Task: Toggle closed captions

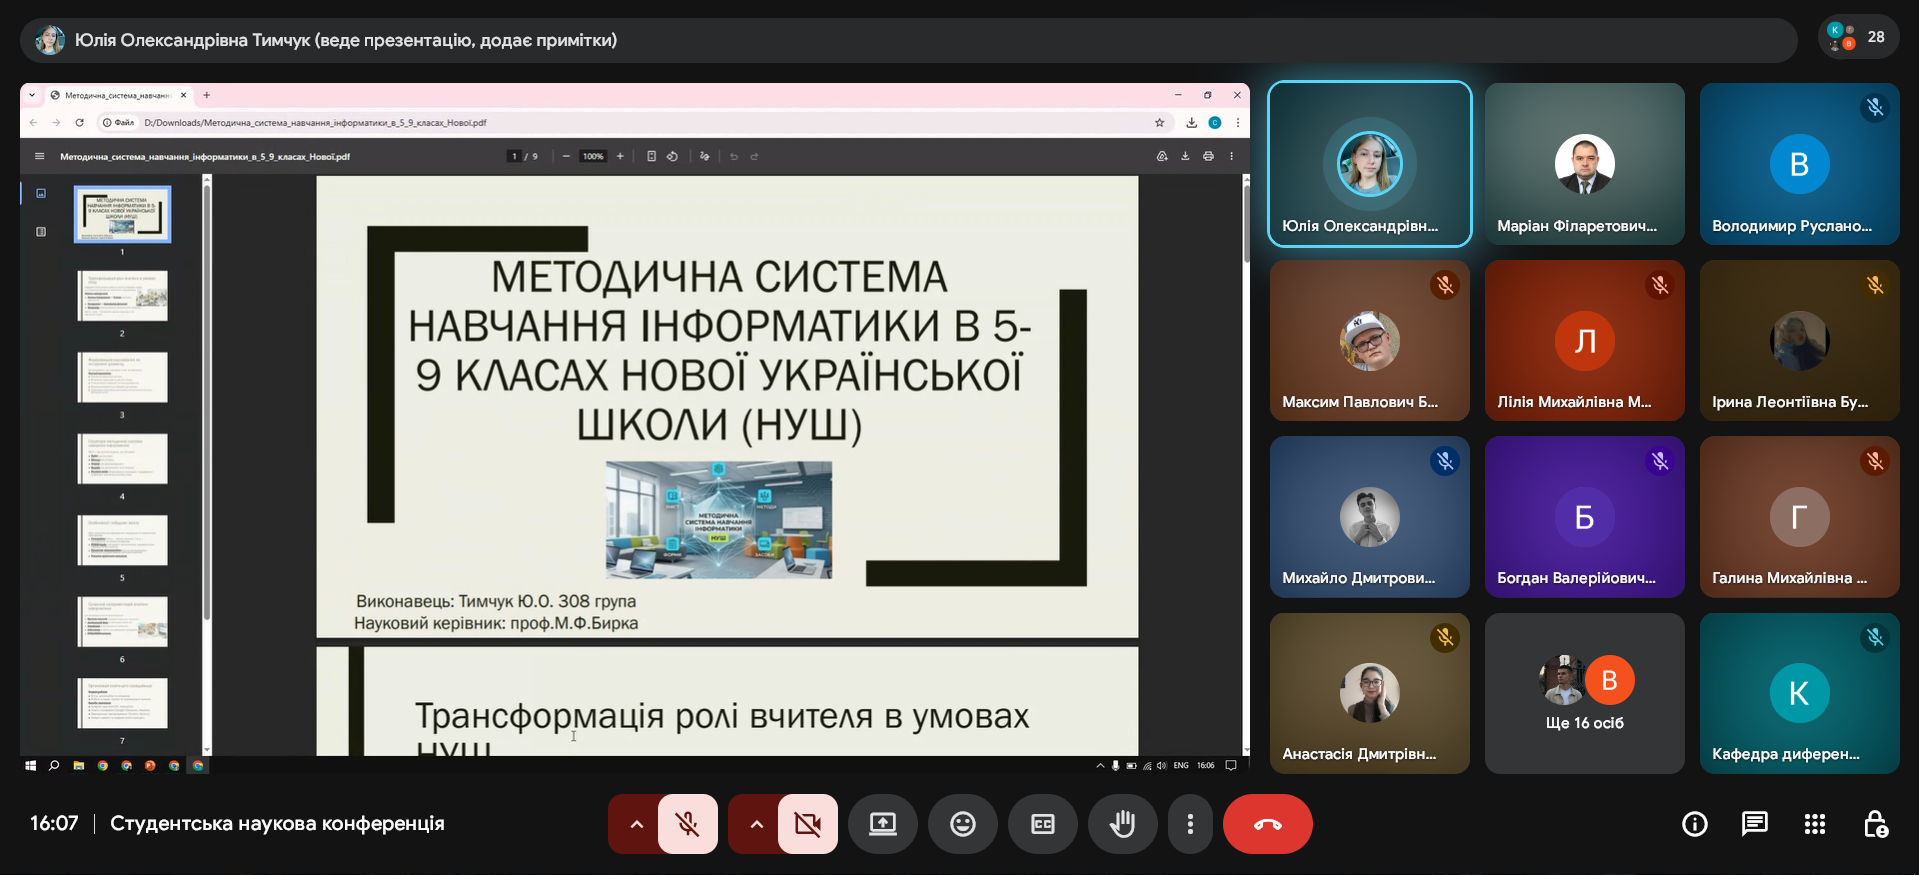Action: (1043, 824)
